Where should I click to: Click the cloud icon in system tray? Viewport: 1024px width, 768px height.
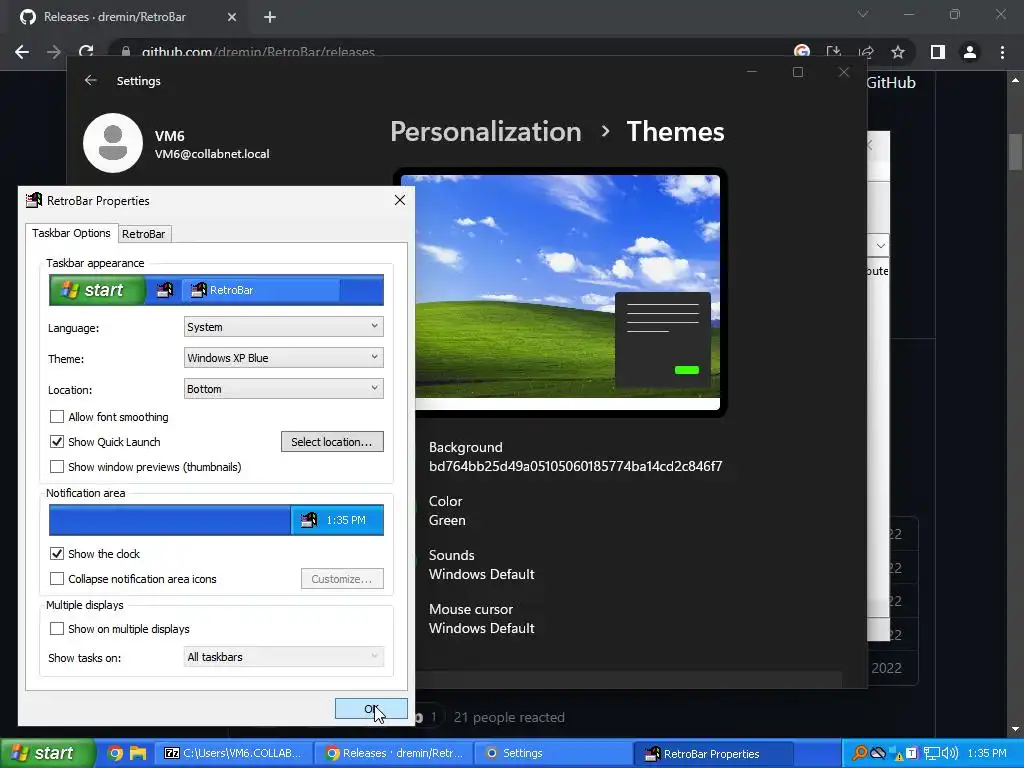click(878, 754)
